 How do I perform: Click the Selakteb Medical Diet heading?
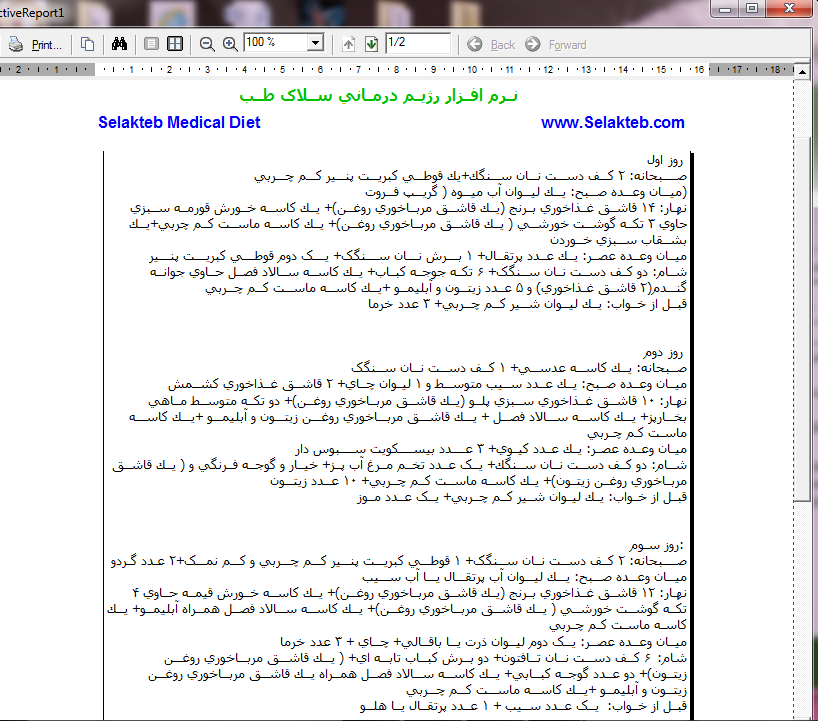[x=179, y=122]
